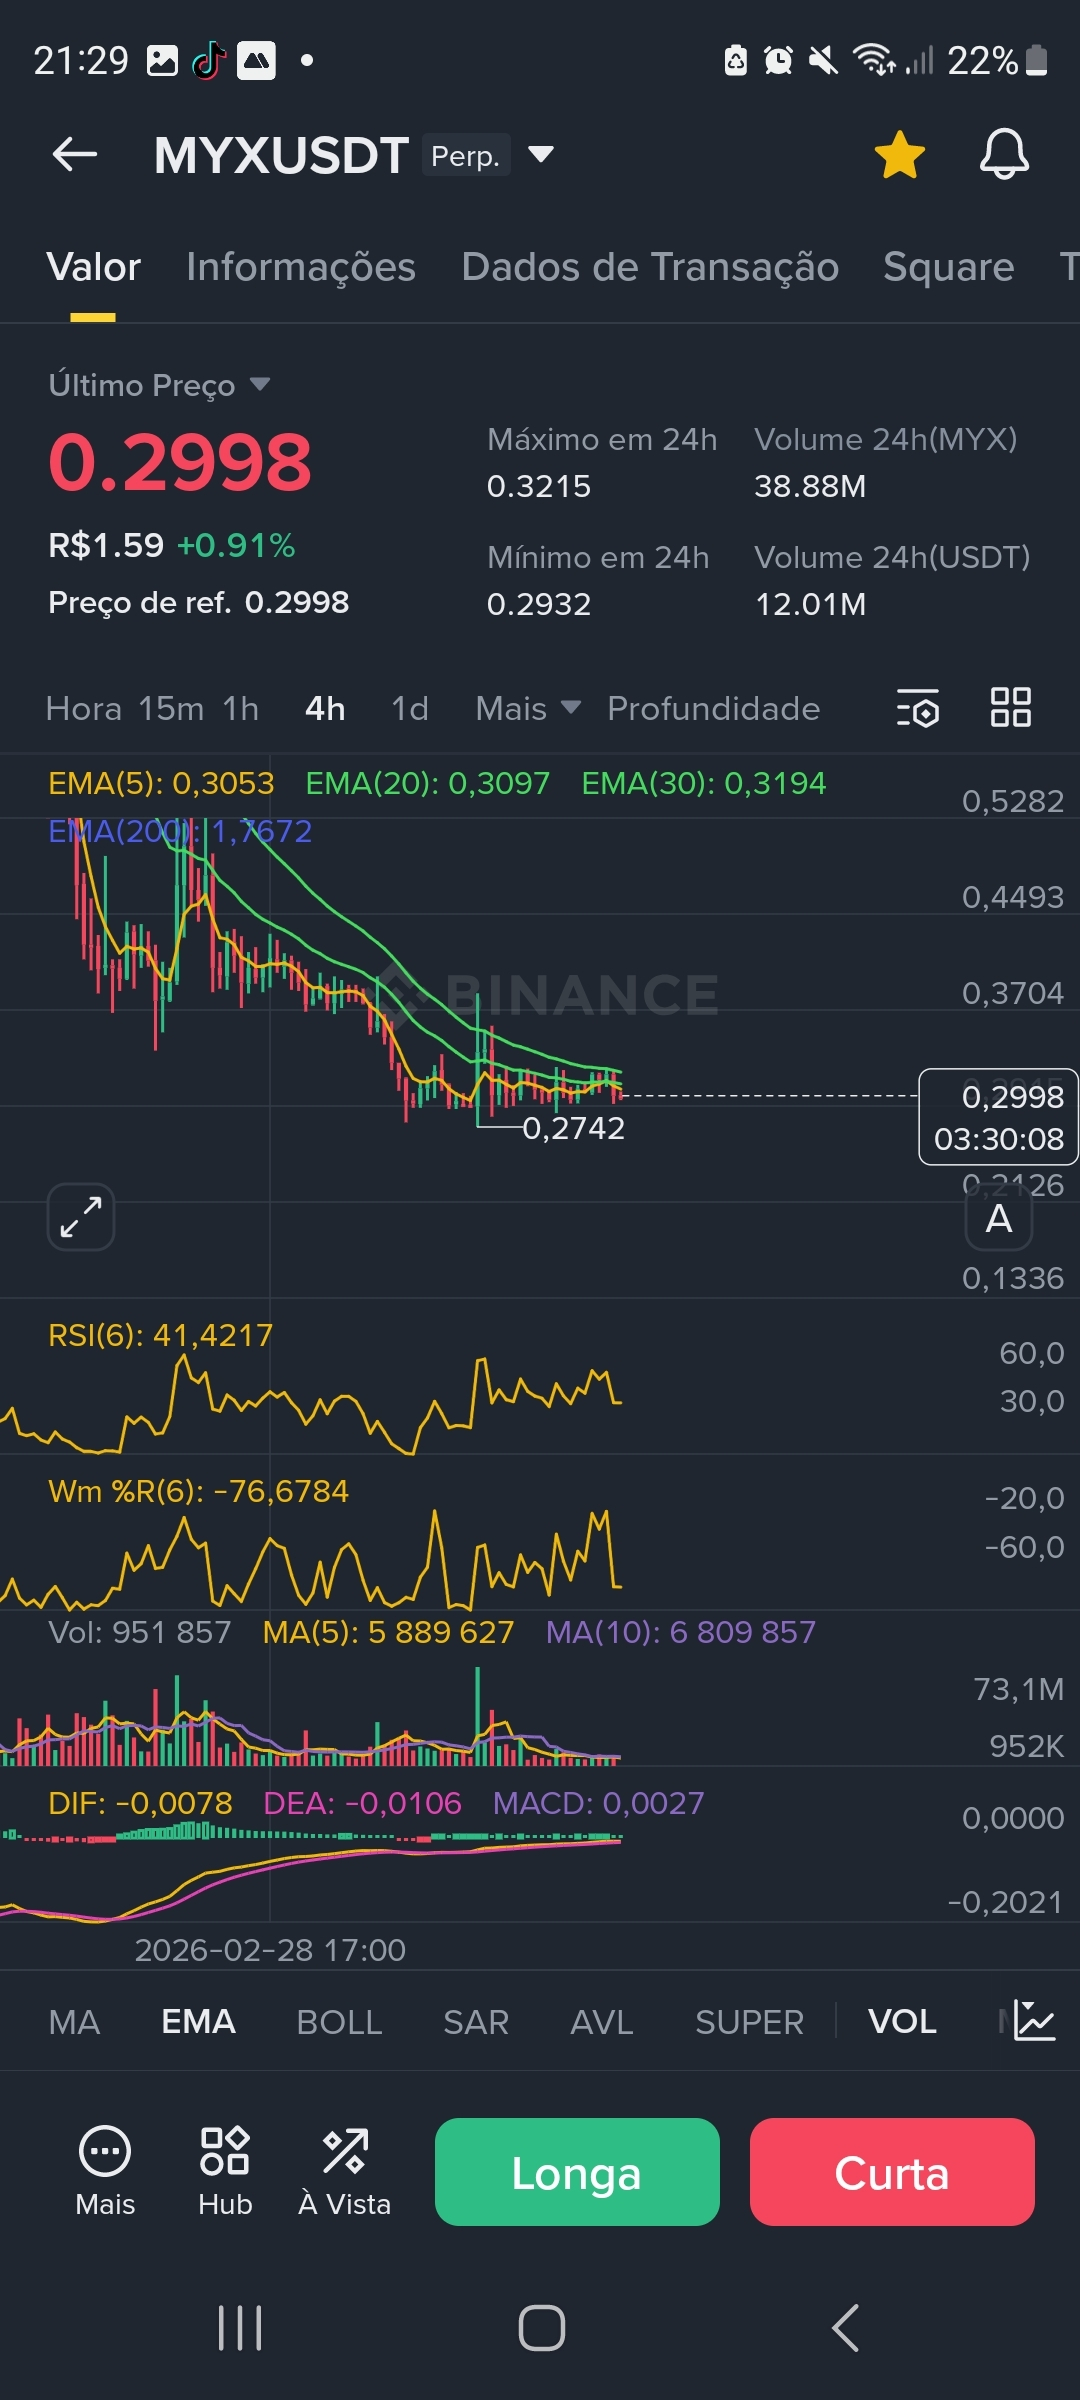Select 15m chart interval

pyautogui.click(x=171, y=709)
